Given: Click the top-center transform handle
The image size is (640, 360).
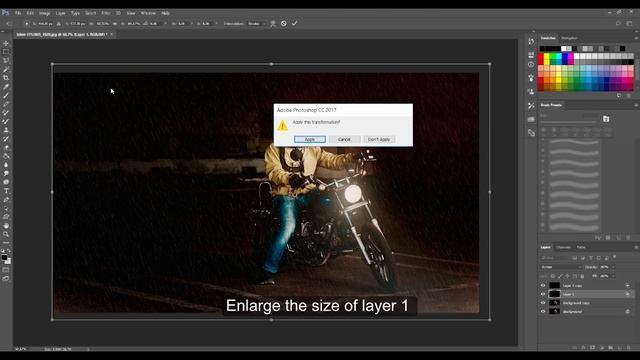Looking at the screenshot, I should tap(271, 64).
